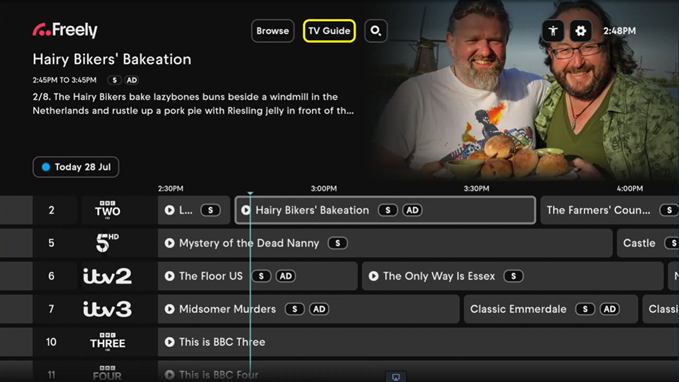Open the Browse tab
Viewport: 679px width, 382px height.
click(x=272, y=31)
